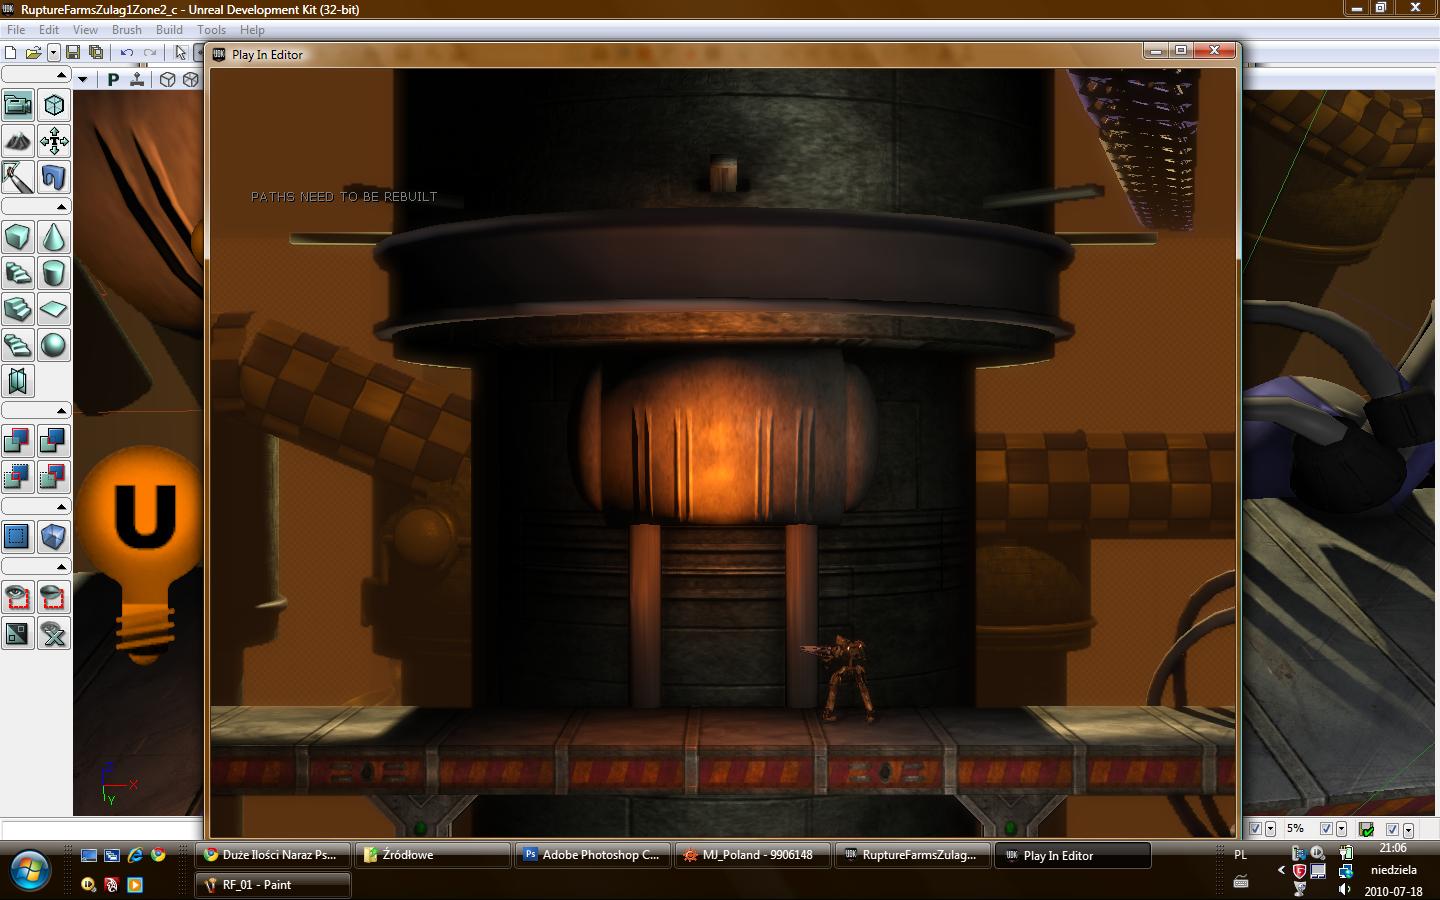Image resolution: width=1440 pixels, height=900 pixels.
Task: Click the volume speaker tray icon
Action: point(1345,889)
